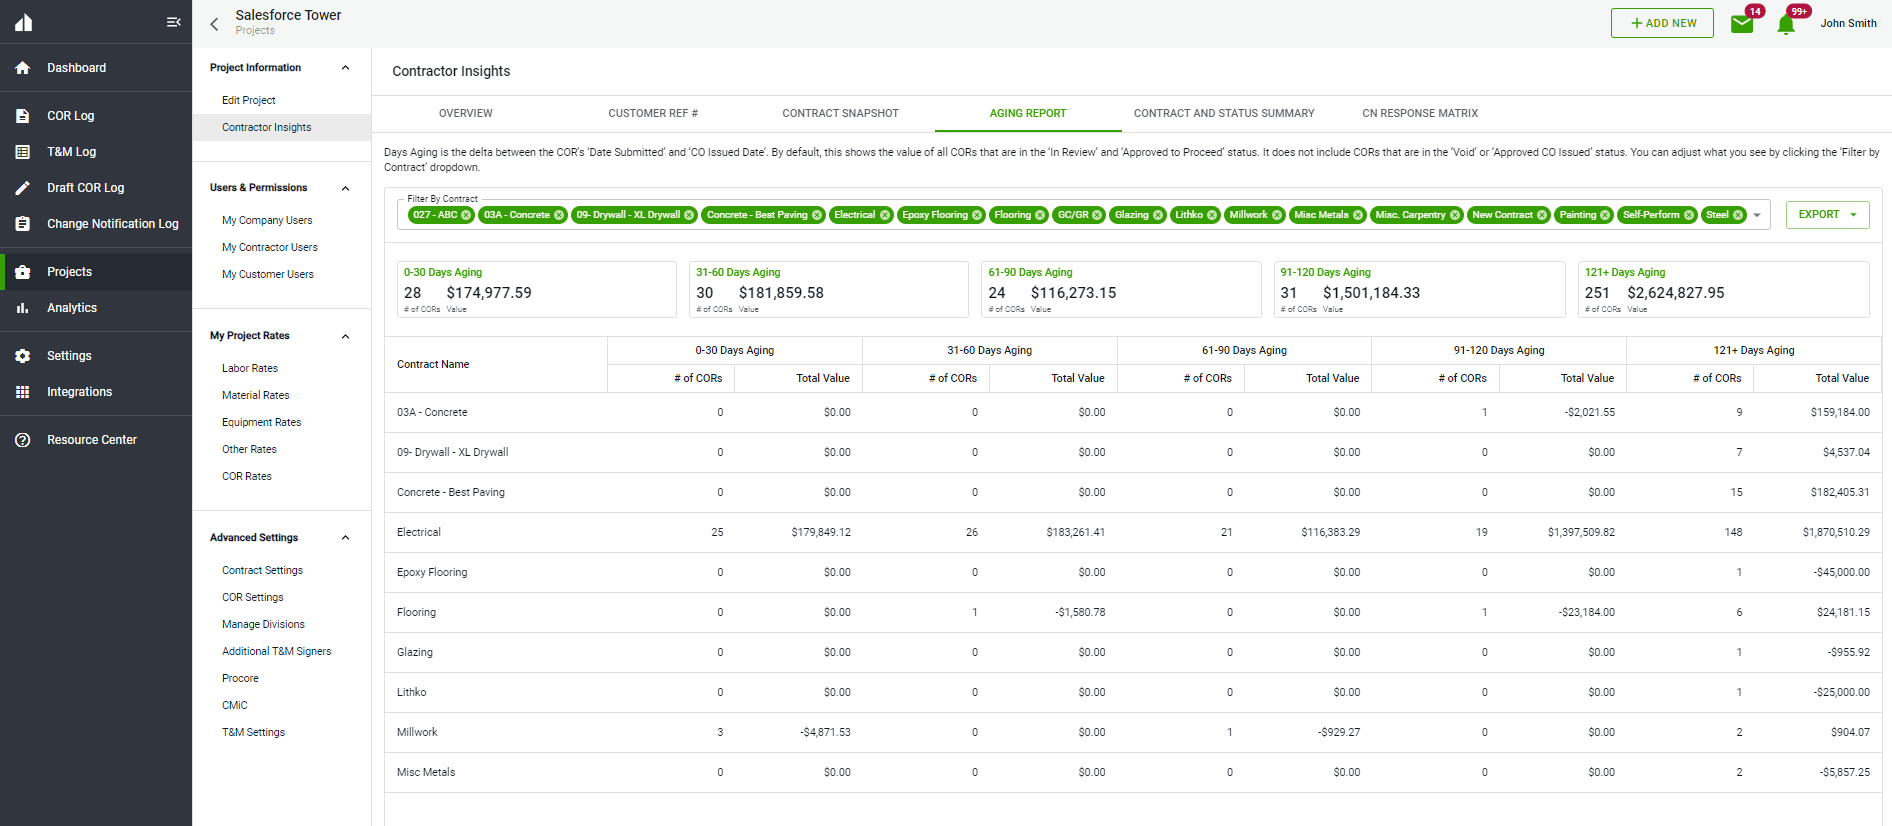This screenshot has height=826, width=1892.
Task: Open Labor Rates
Action: 250,368
